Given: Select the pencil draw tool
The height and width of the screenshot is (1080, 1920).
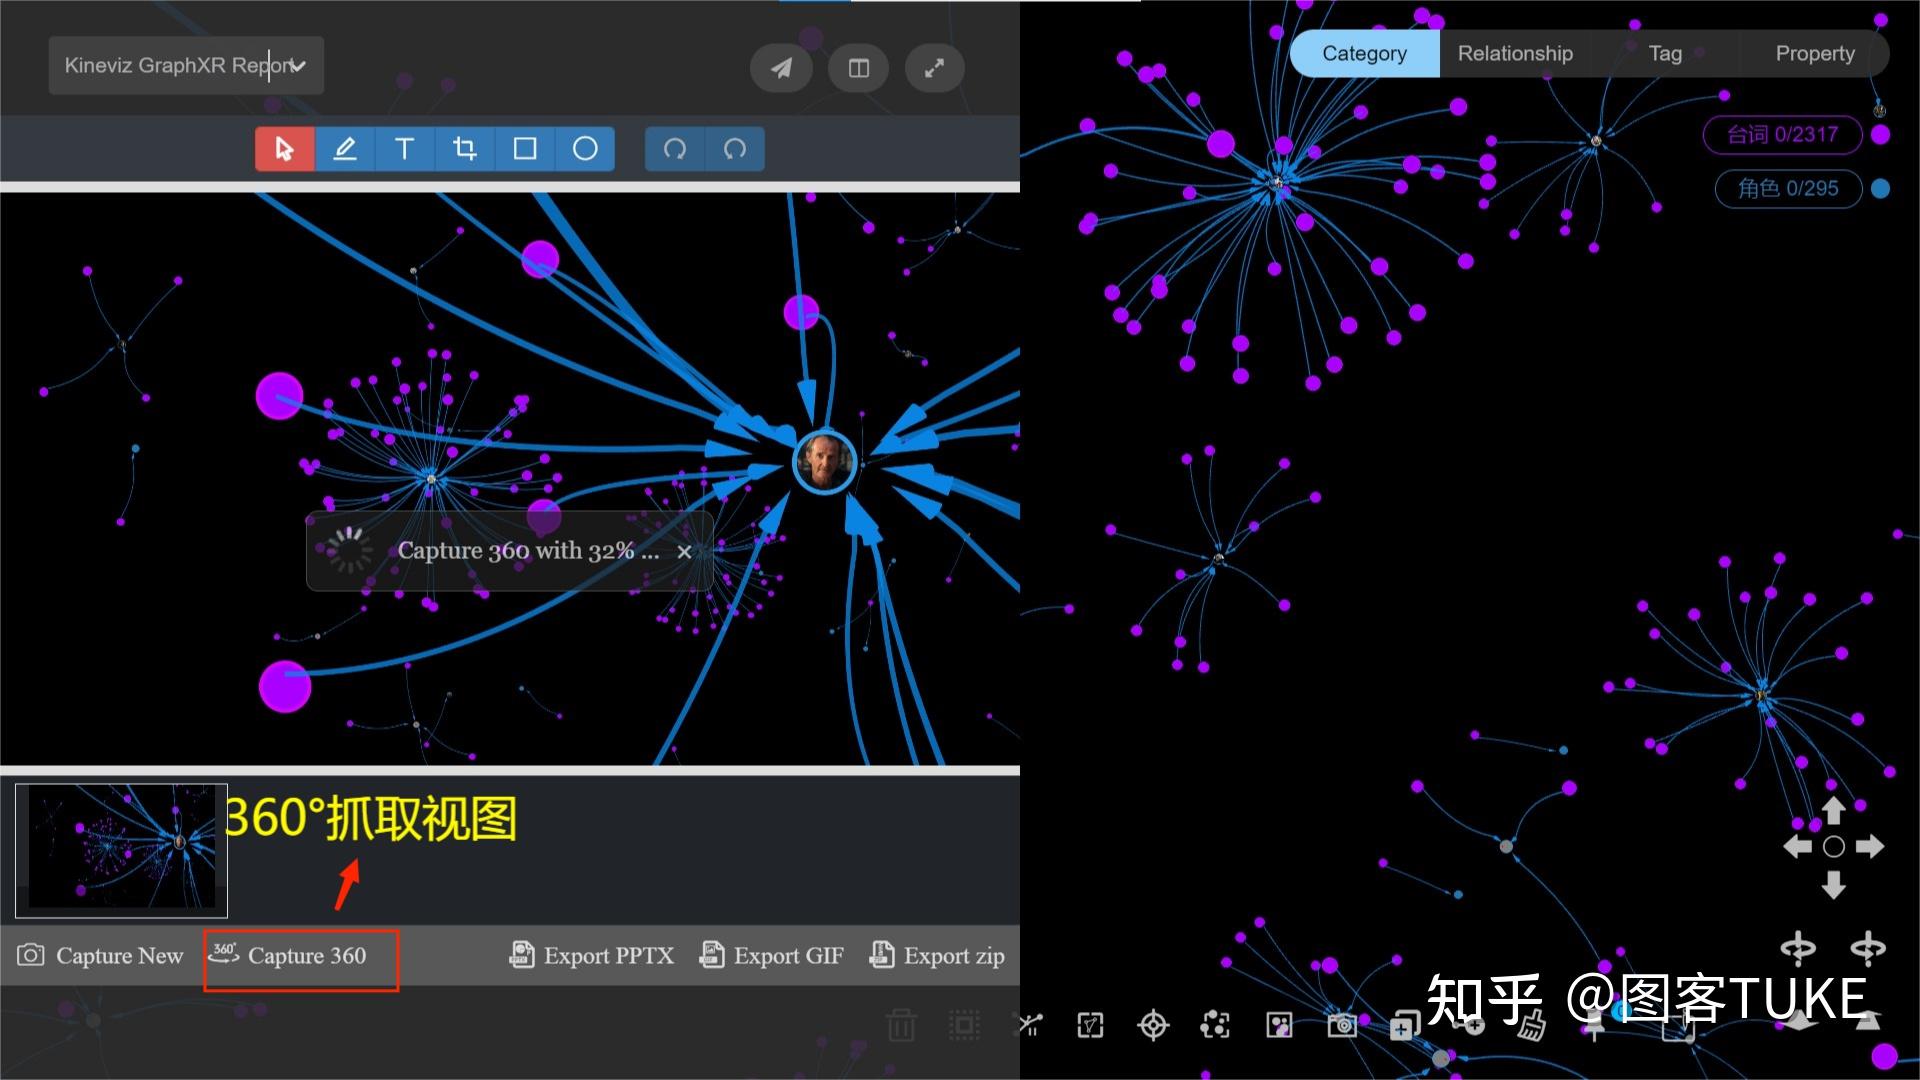Looking at the screenshot, I should tap(344, 149).
